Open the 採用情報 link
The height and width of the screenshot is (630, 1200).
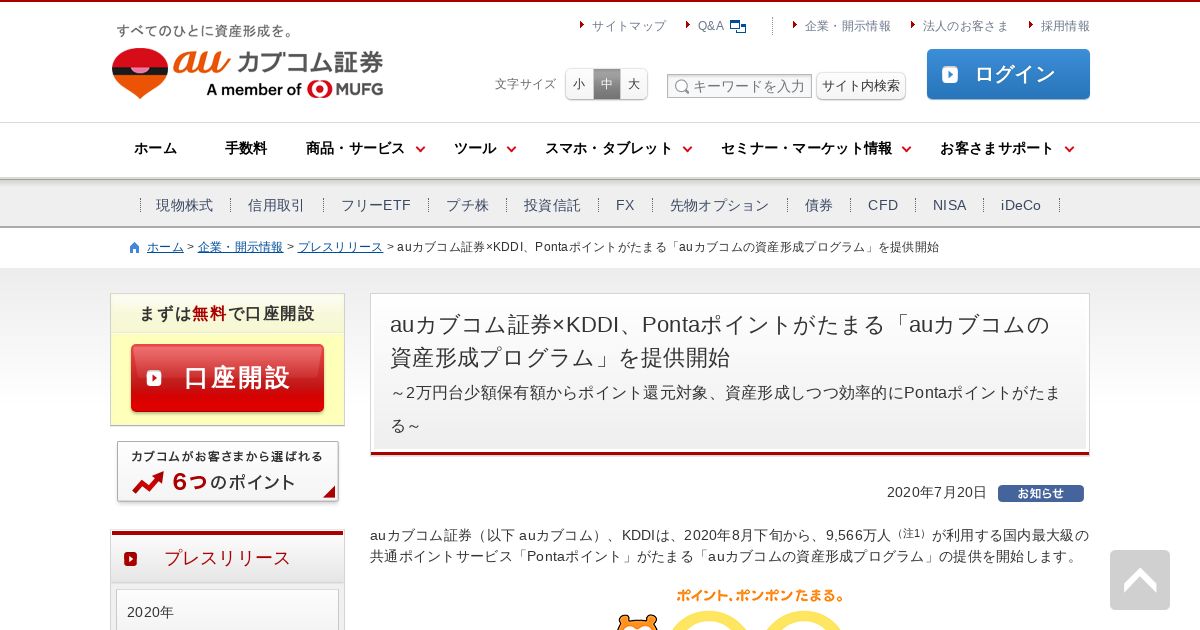click(x=1065, y=26)
